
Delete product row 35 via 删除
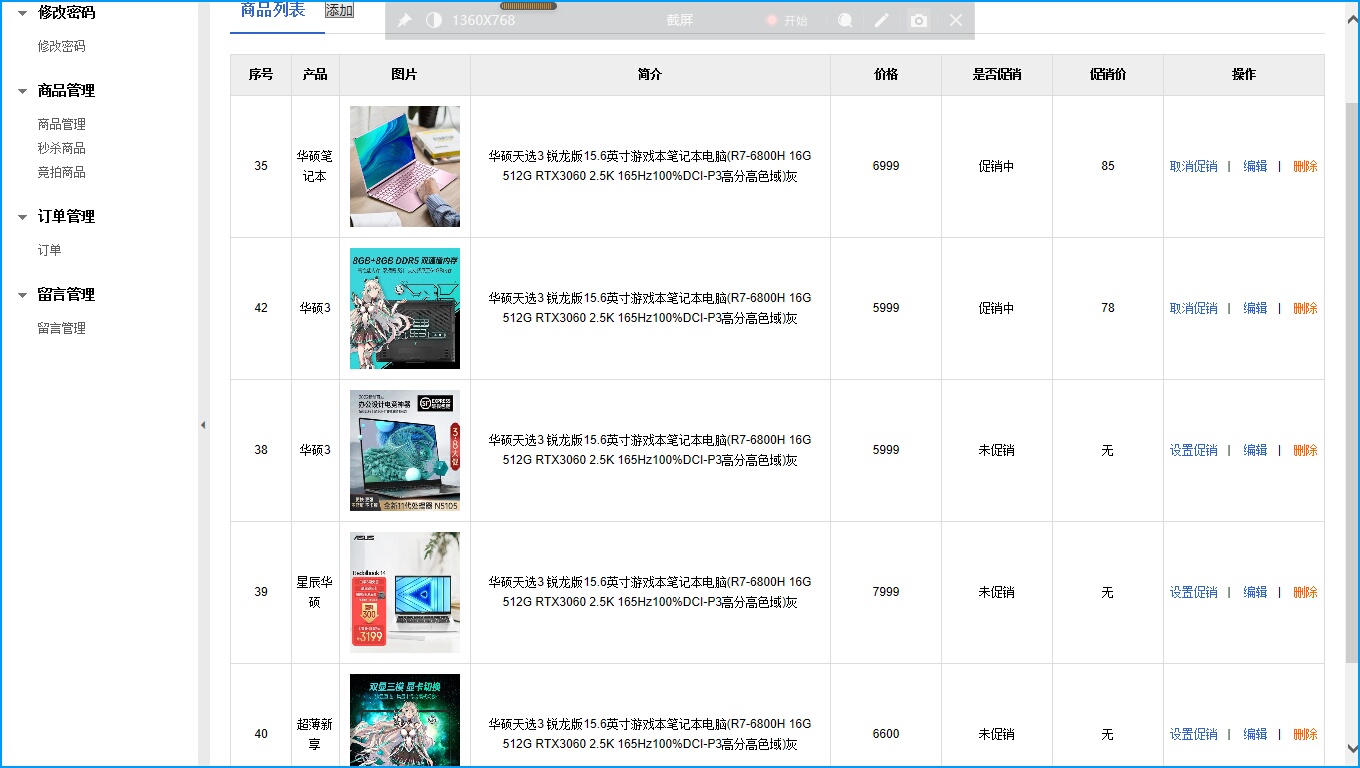click(x=1305, y=167)
